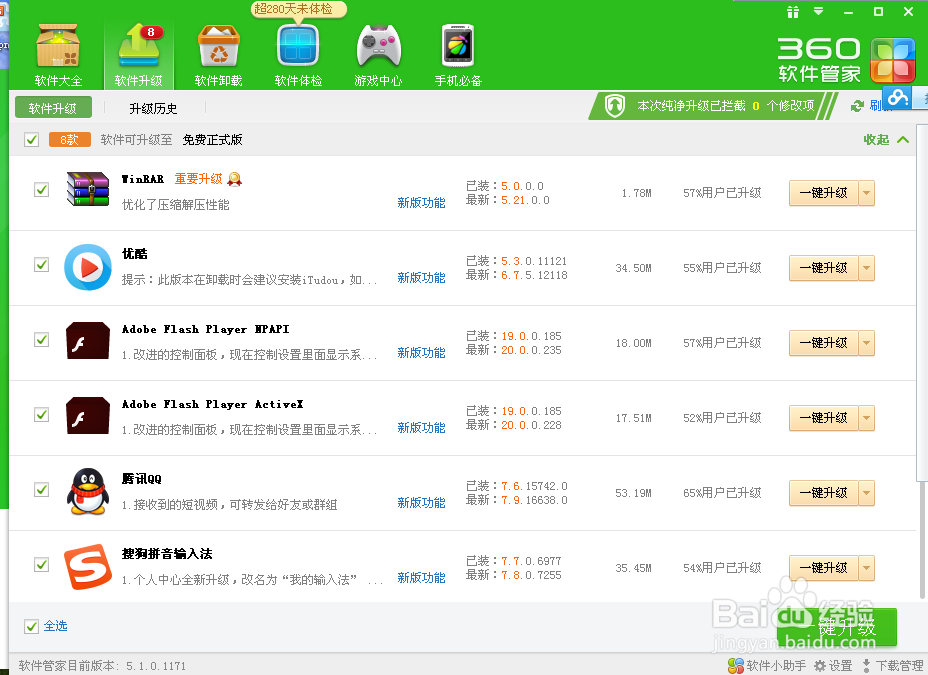Expand upgrade options arrow for 搜狗拼音输入法
The width and height of the screenshot is (928, 675).
(x=866, y=568)
